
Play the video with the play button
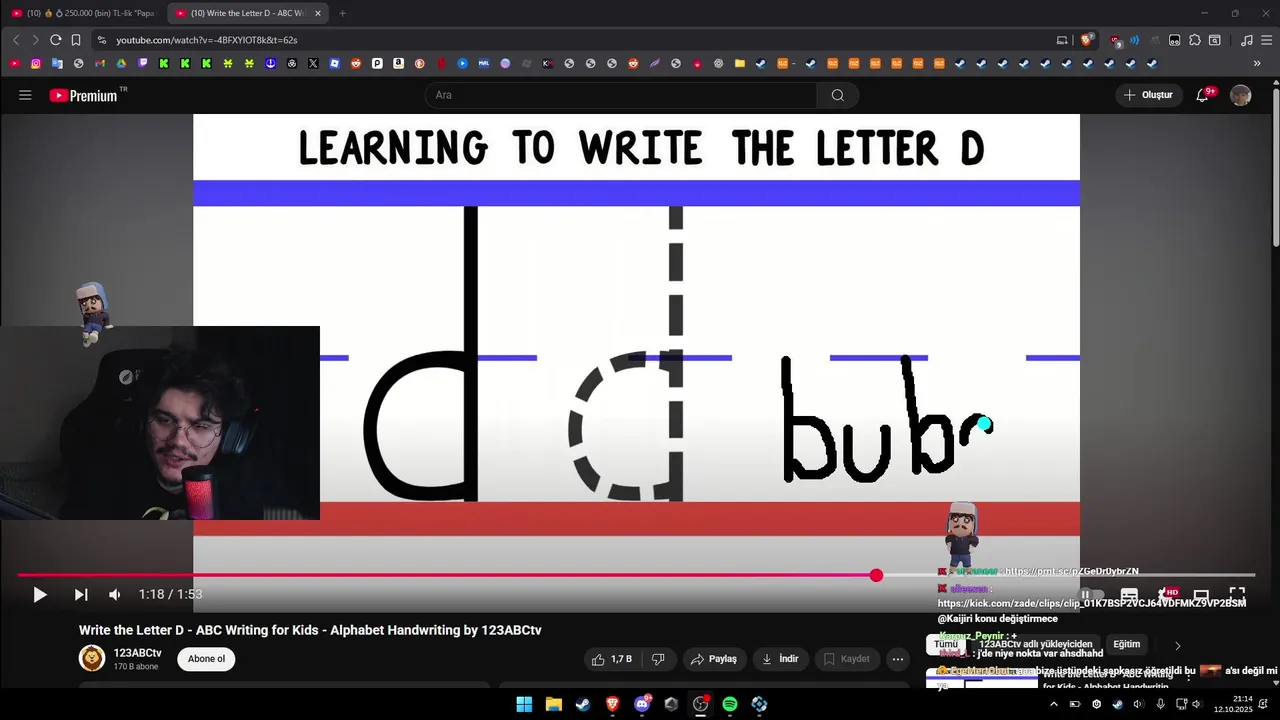coord(40,595)
